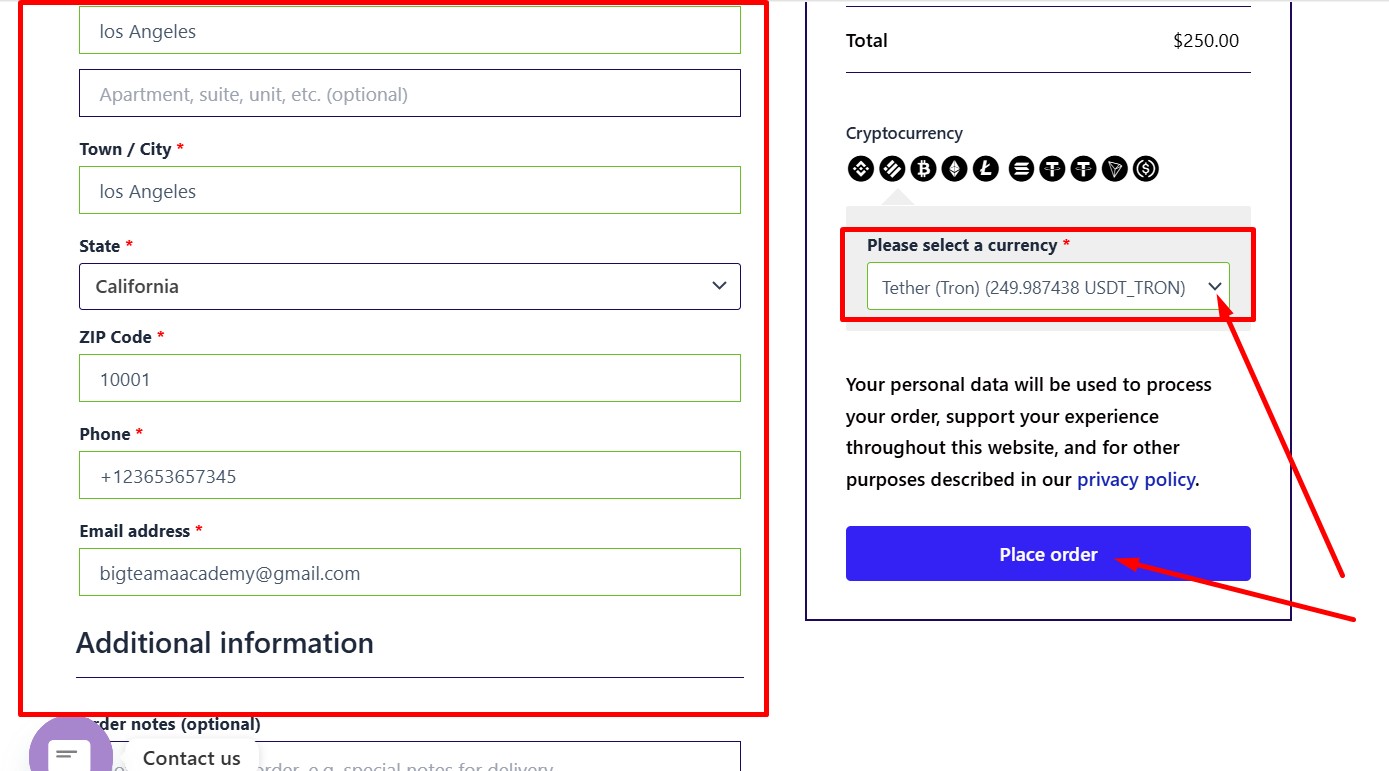Screen dimensions: 1389x771
Task: Select the USD Coin icon
Action: click(1145, 168)
